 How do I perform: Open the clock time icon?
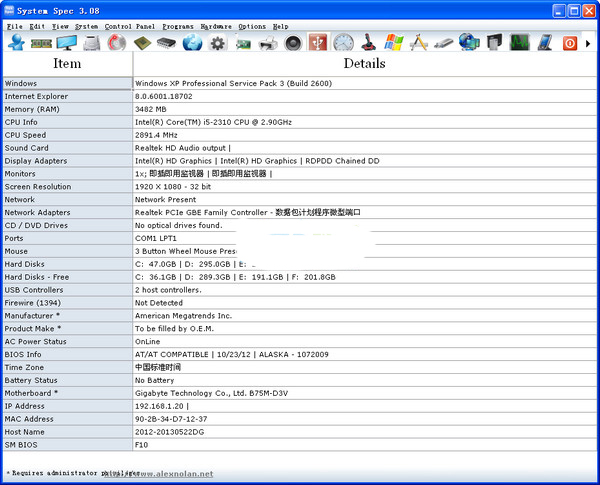coord(343,42)
